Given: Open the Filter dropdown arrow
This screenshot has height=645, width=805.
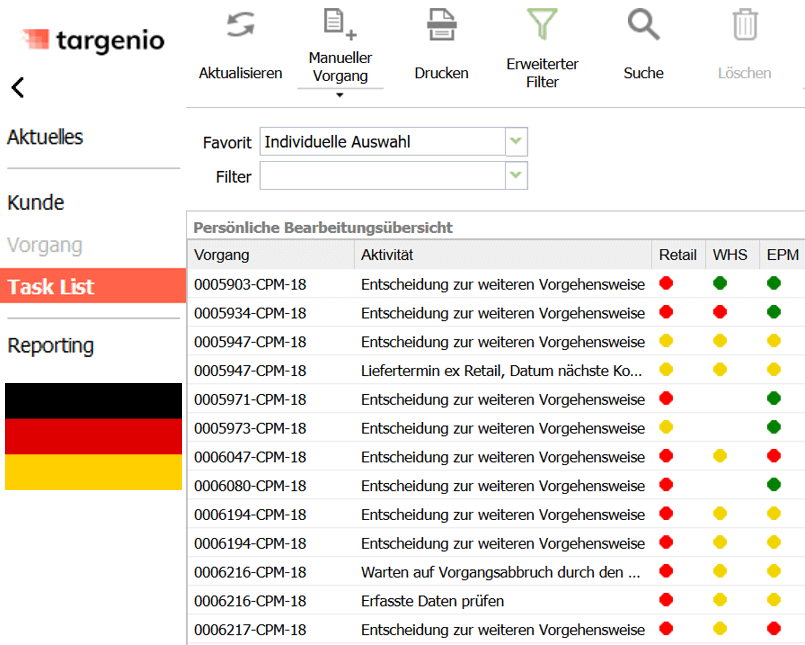Looking at the screenshot, I should [515, 176].
